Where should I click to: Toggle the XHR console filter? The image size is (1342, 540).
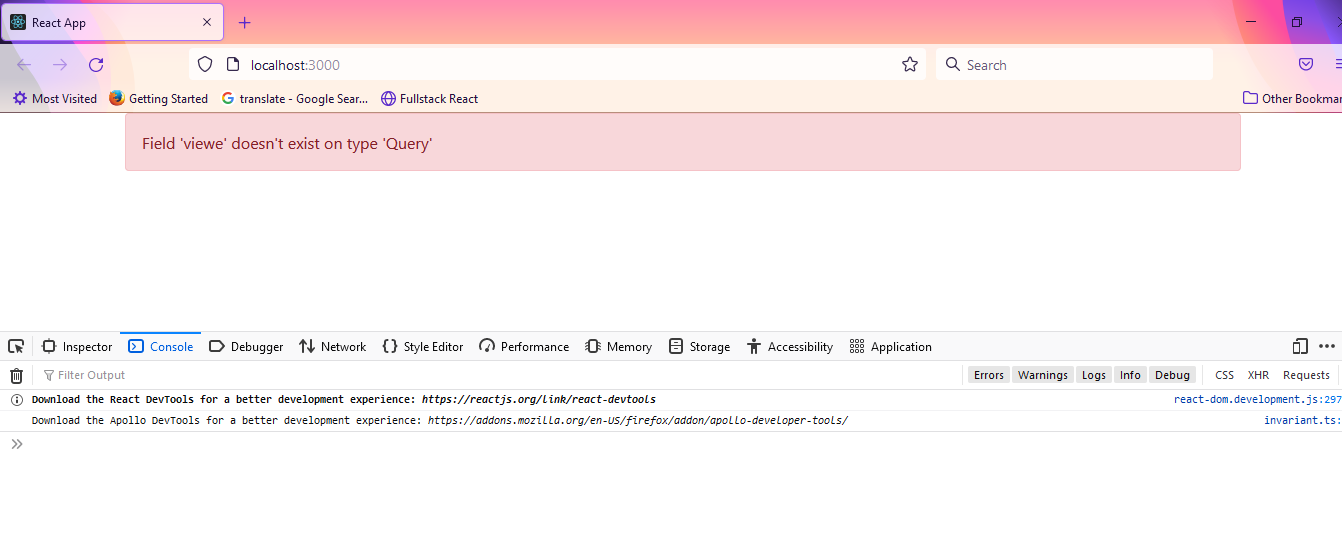(1258, 375)
